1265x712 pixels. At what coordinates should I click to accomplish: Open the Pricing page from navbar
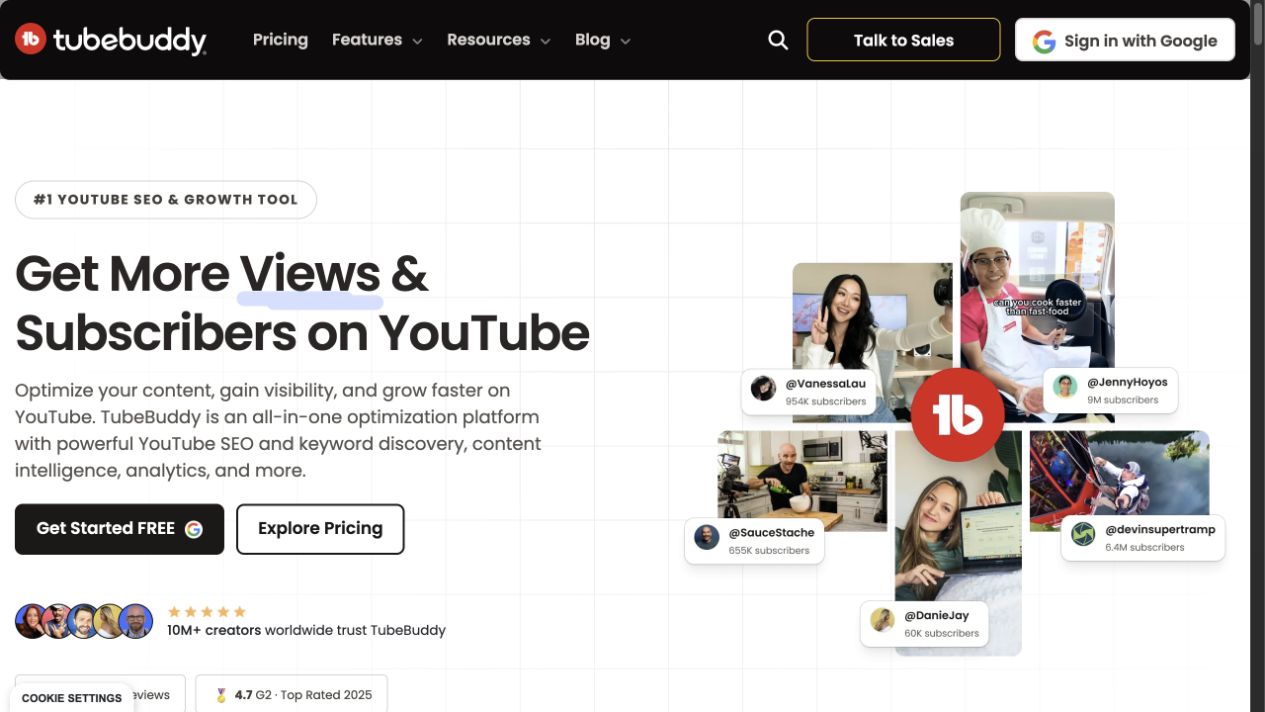coord(280,40)
